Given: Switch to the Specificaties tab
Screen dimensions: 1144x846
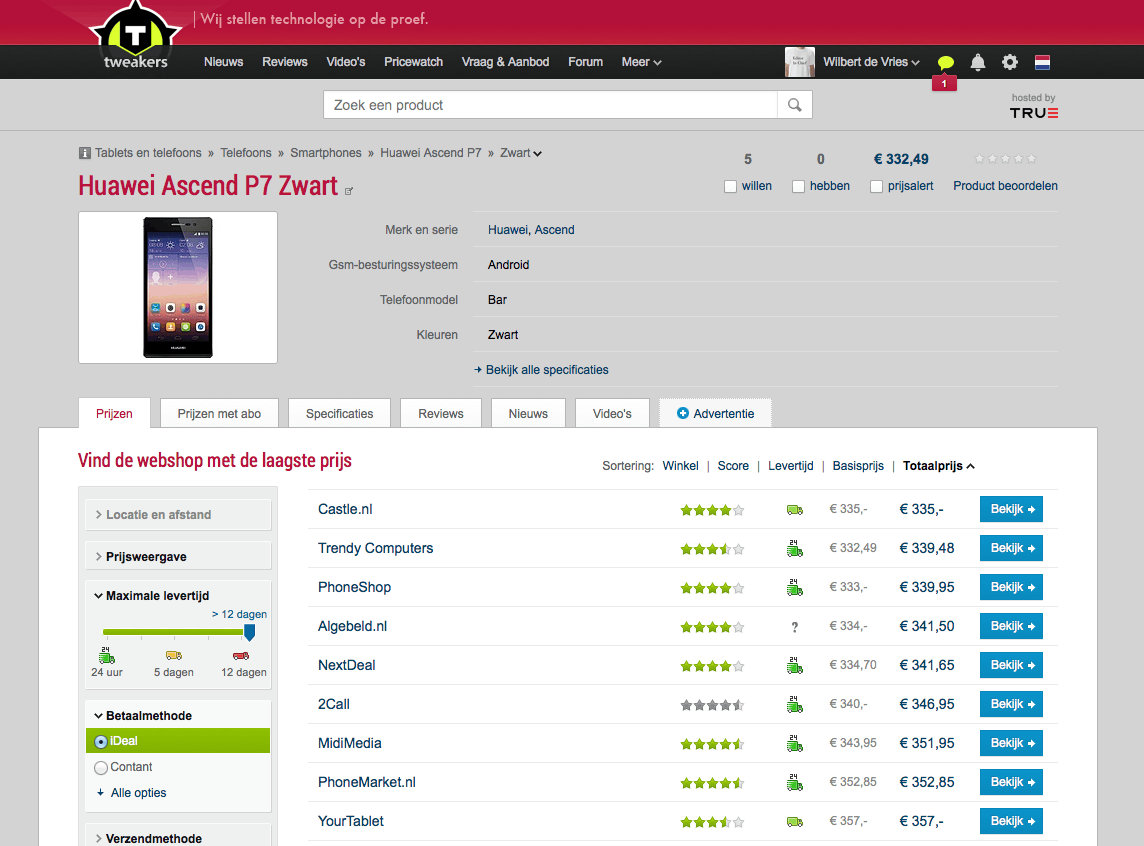Looking at the screenshot, I should (x=339, y=412).
